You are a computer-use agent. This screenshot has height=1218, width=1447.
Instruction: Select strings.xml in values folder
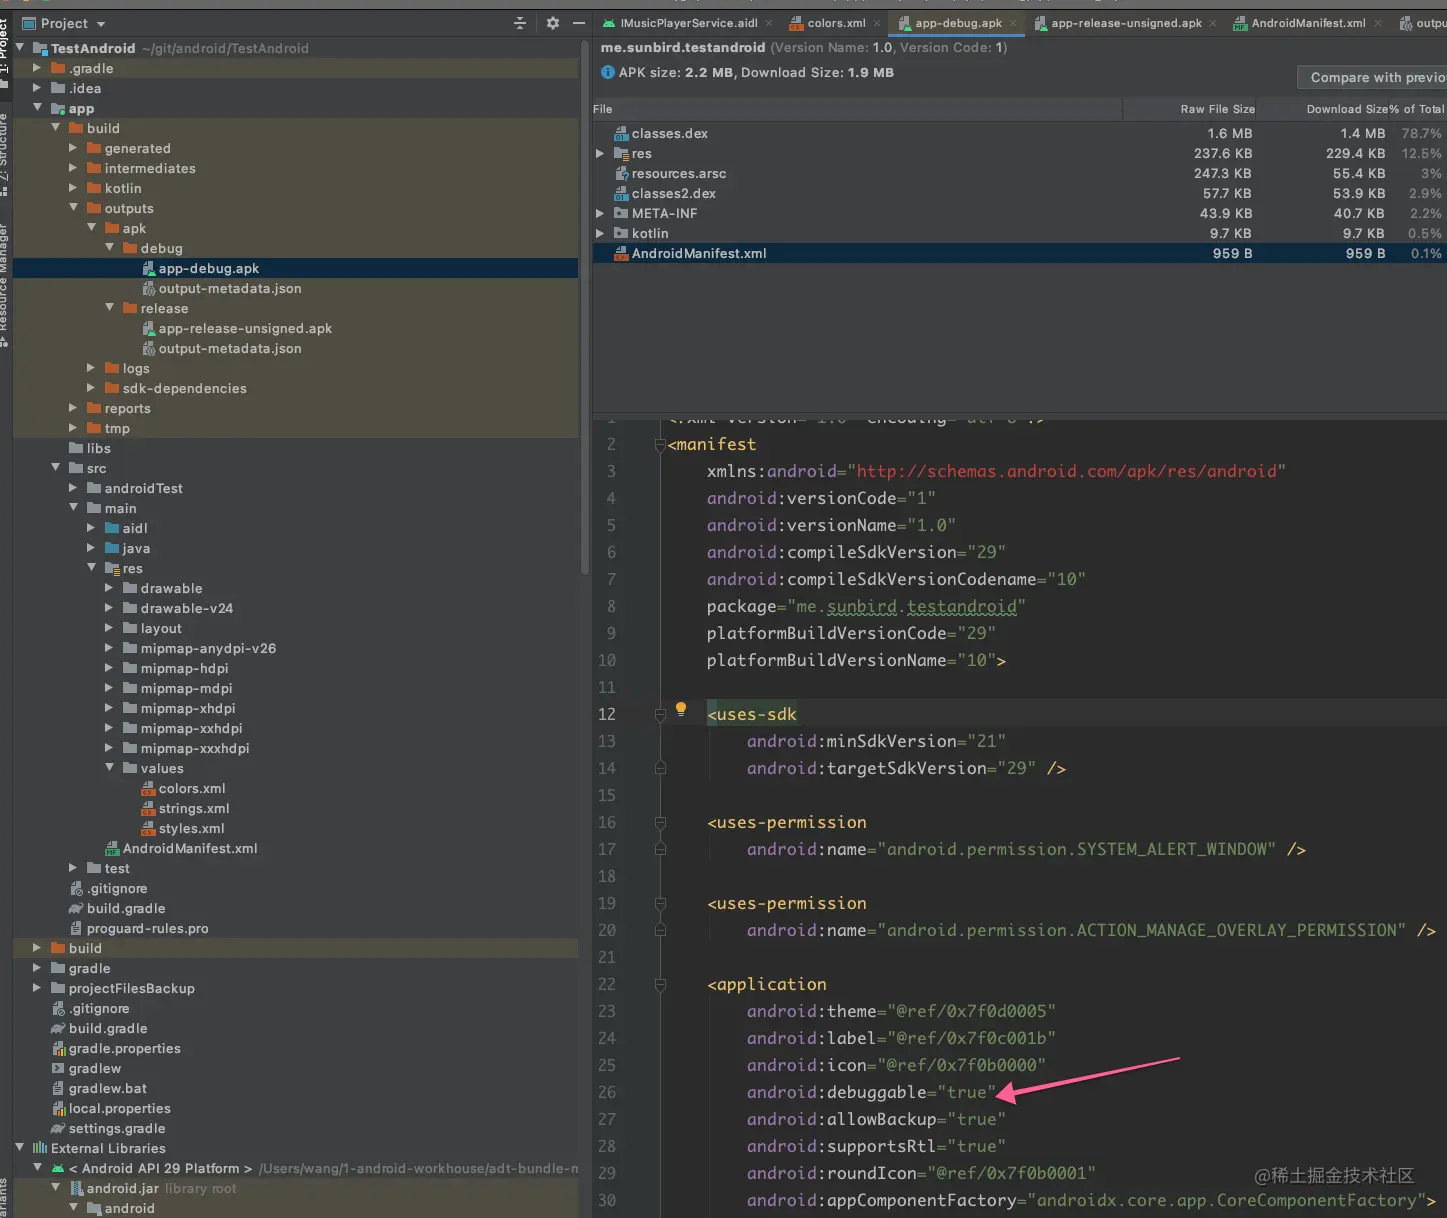click(194, 808)
